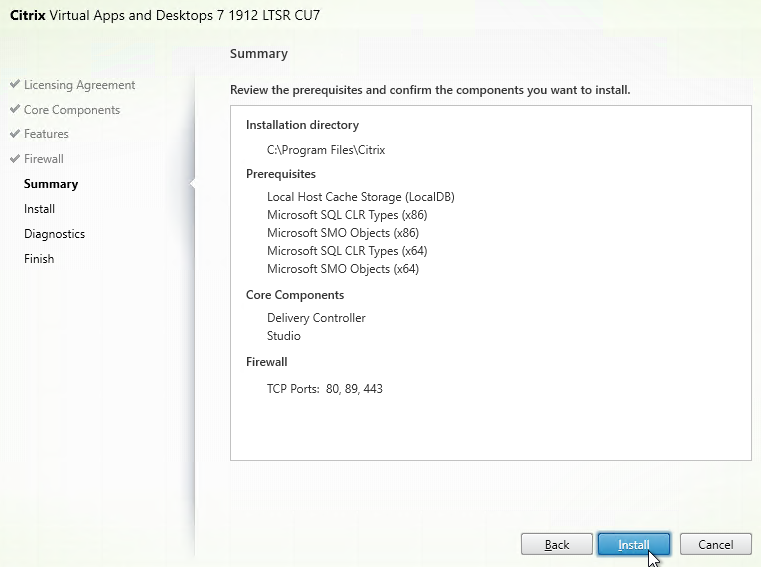761x567 pixels.
Task: Click the Features step checkmark icon
Action: [x=14, y=134]
